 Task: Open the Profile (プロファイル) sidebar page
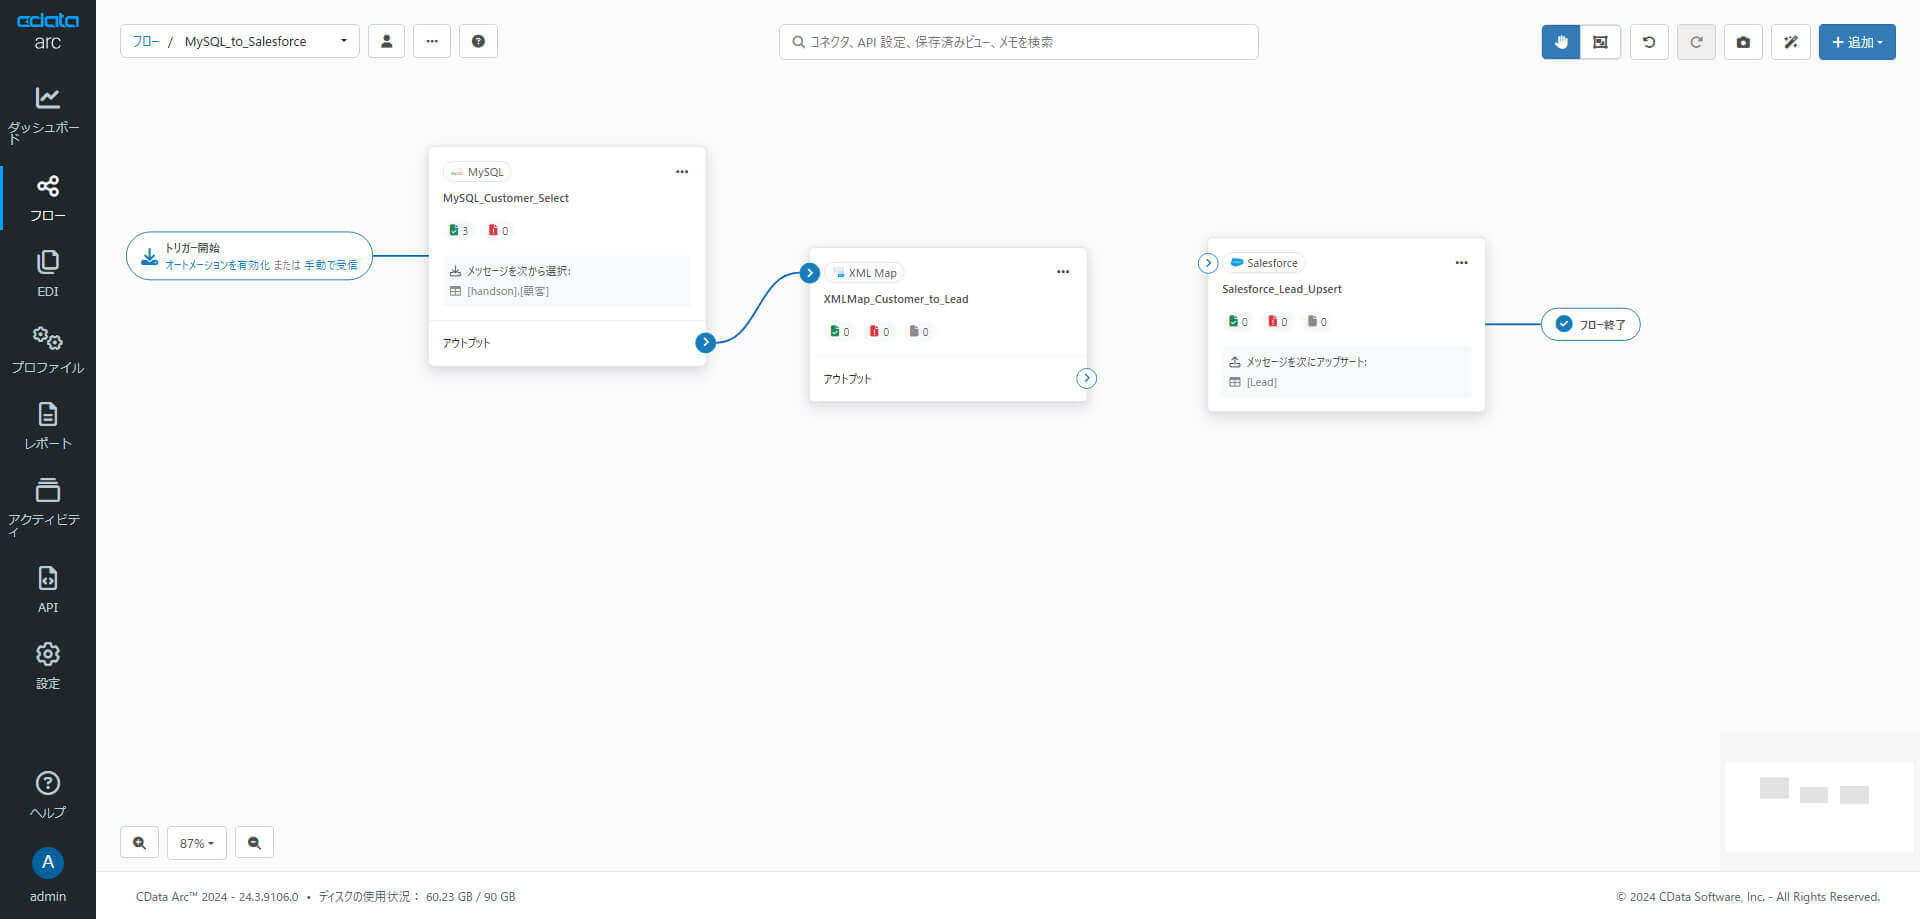47,350
